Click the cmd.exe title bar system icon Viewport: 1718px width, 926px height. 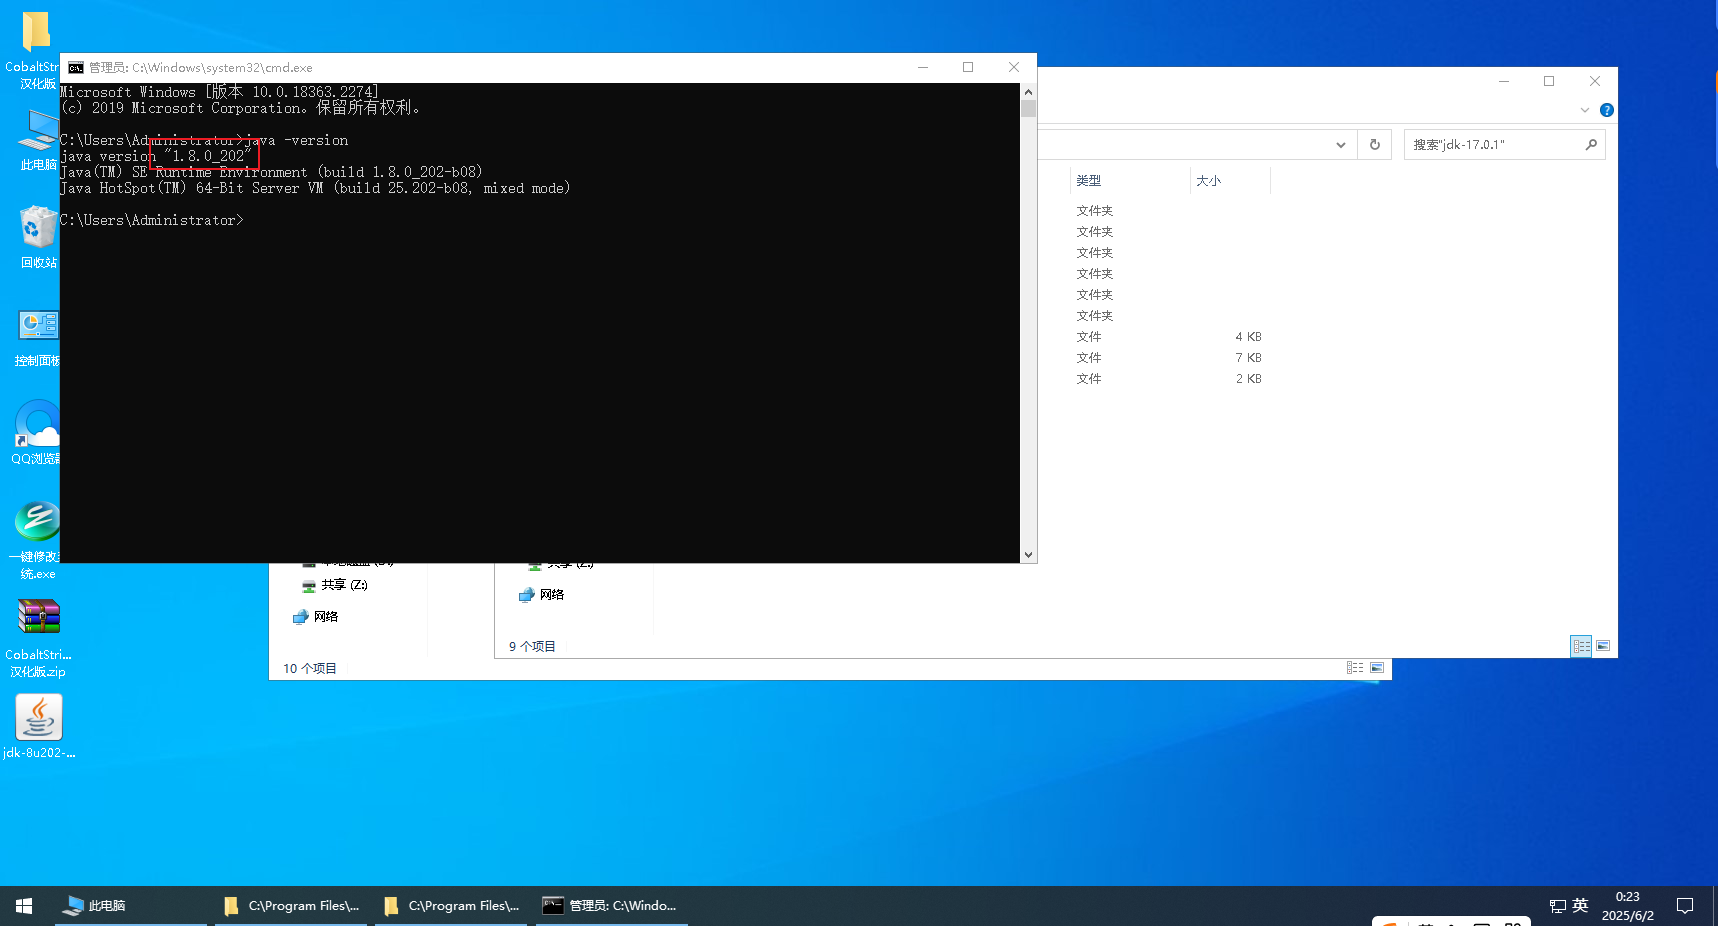point(76,68)
